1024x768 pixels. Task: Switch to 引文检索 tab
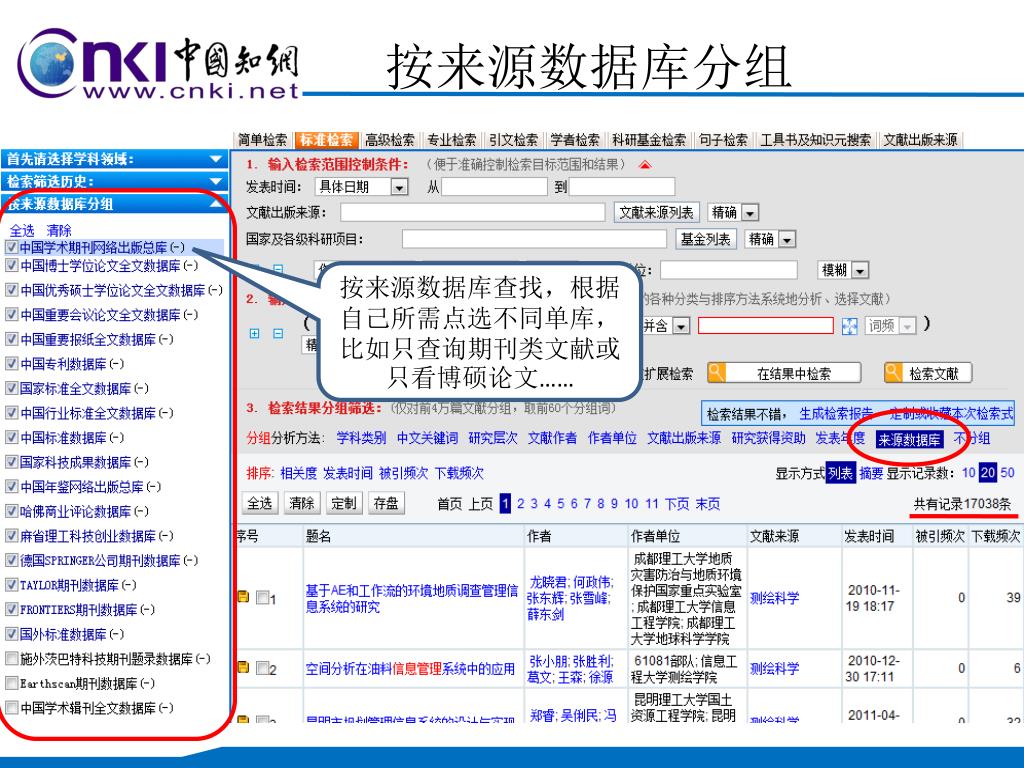pos(513,140)
